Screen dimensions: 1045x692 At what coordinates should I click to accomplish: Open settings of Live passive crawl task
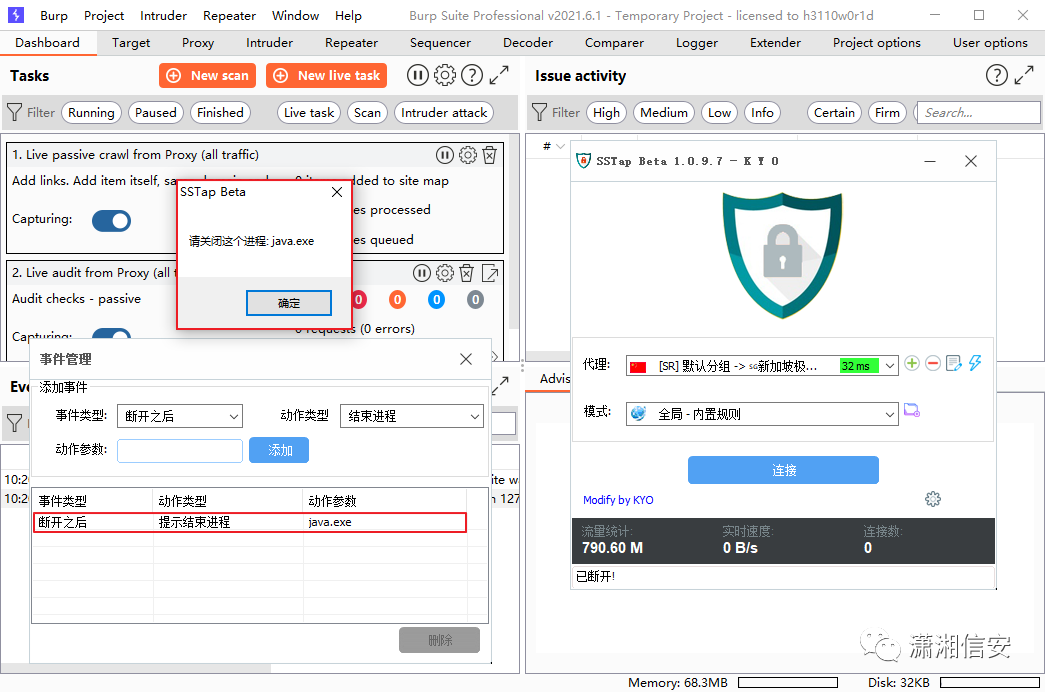click(468, 155)
